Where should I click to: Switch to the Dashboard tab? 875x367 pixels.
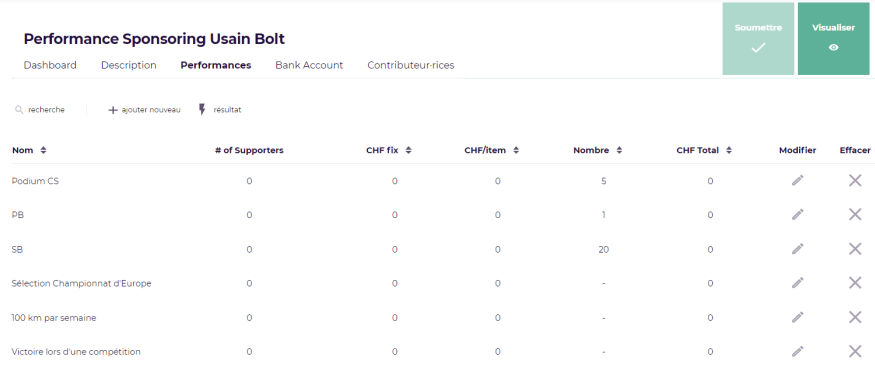(x=50, y=65)
